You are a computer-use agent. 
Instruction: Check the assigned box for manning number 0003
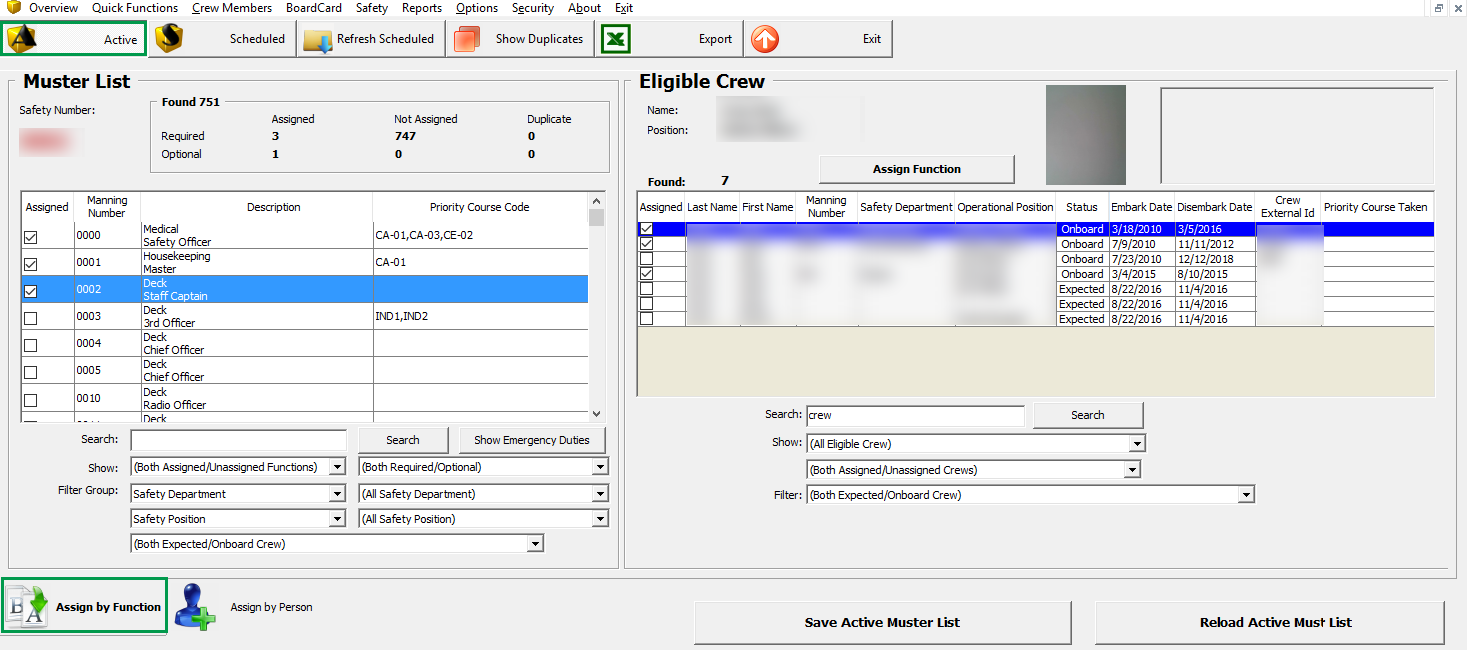click(31, 317)
